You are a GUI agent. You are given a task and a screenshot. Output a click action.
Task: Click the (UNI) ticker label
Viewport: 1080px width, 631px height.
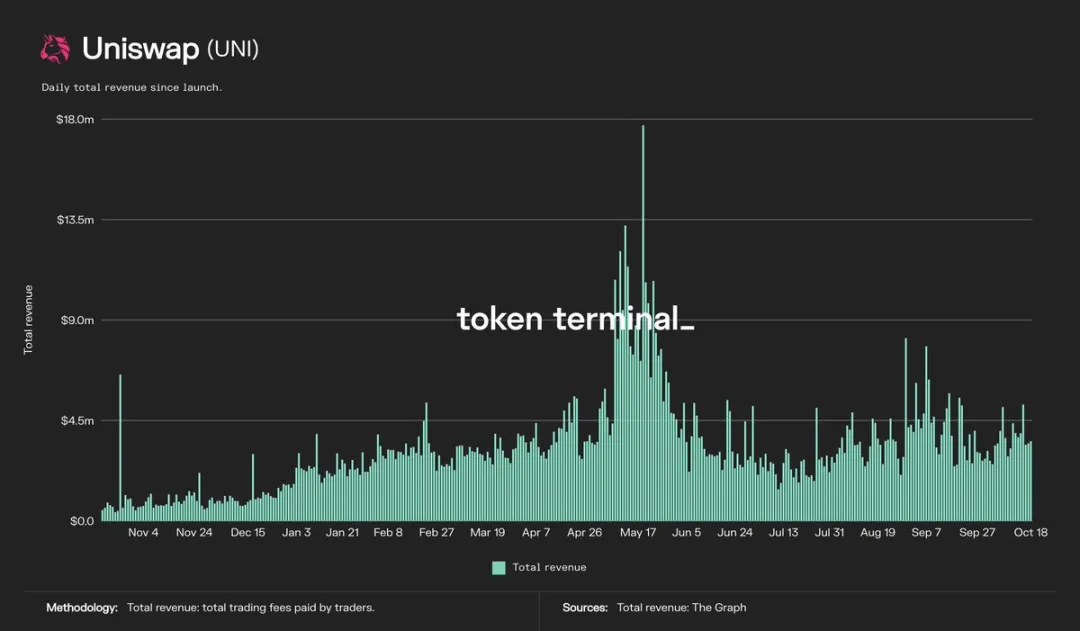point(233,49)
